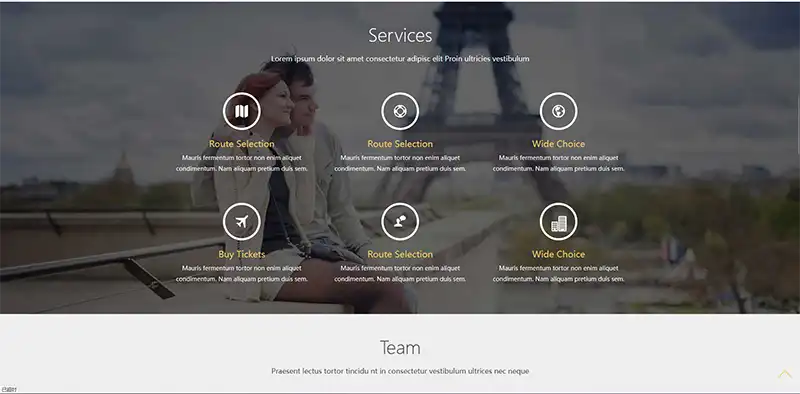Select Route Selection heading below the lifebuoy icon
Image resolution: width=800 pixels, height=394 pixels.
[400, 144]
